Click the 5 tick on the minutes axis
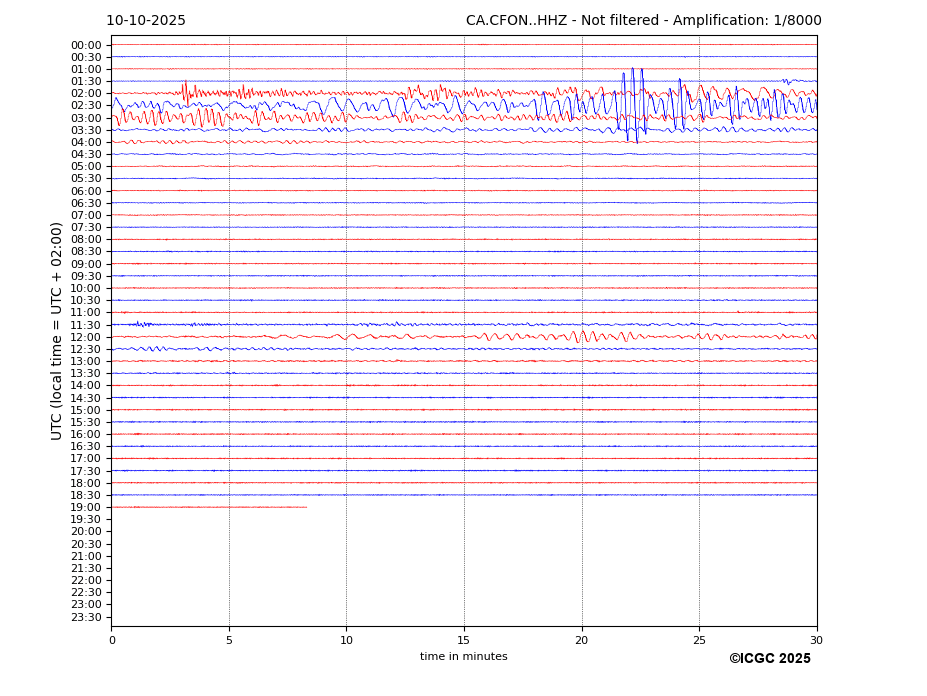 (229, 640)
